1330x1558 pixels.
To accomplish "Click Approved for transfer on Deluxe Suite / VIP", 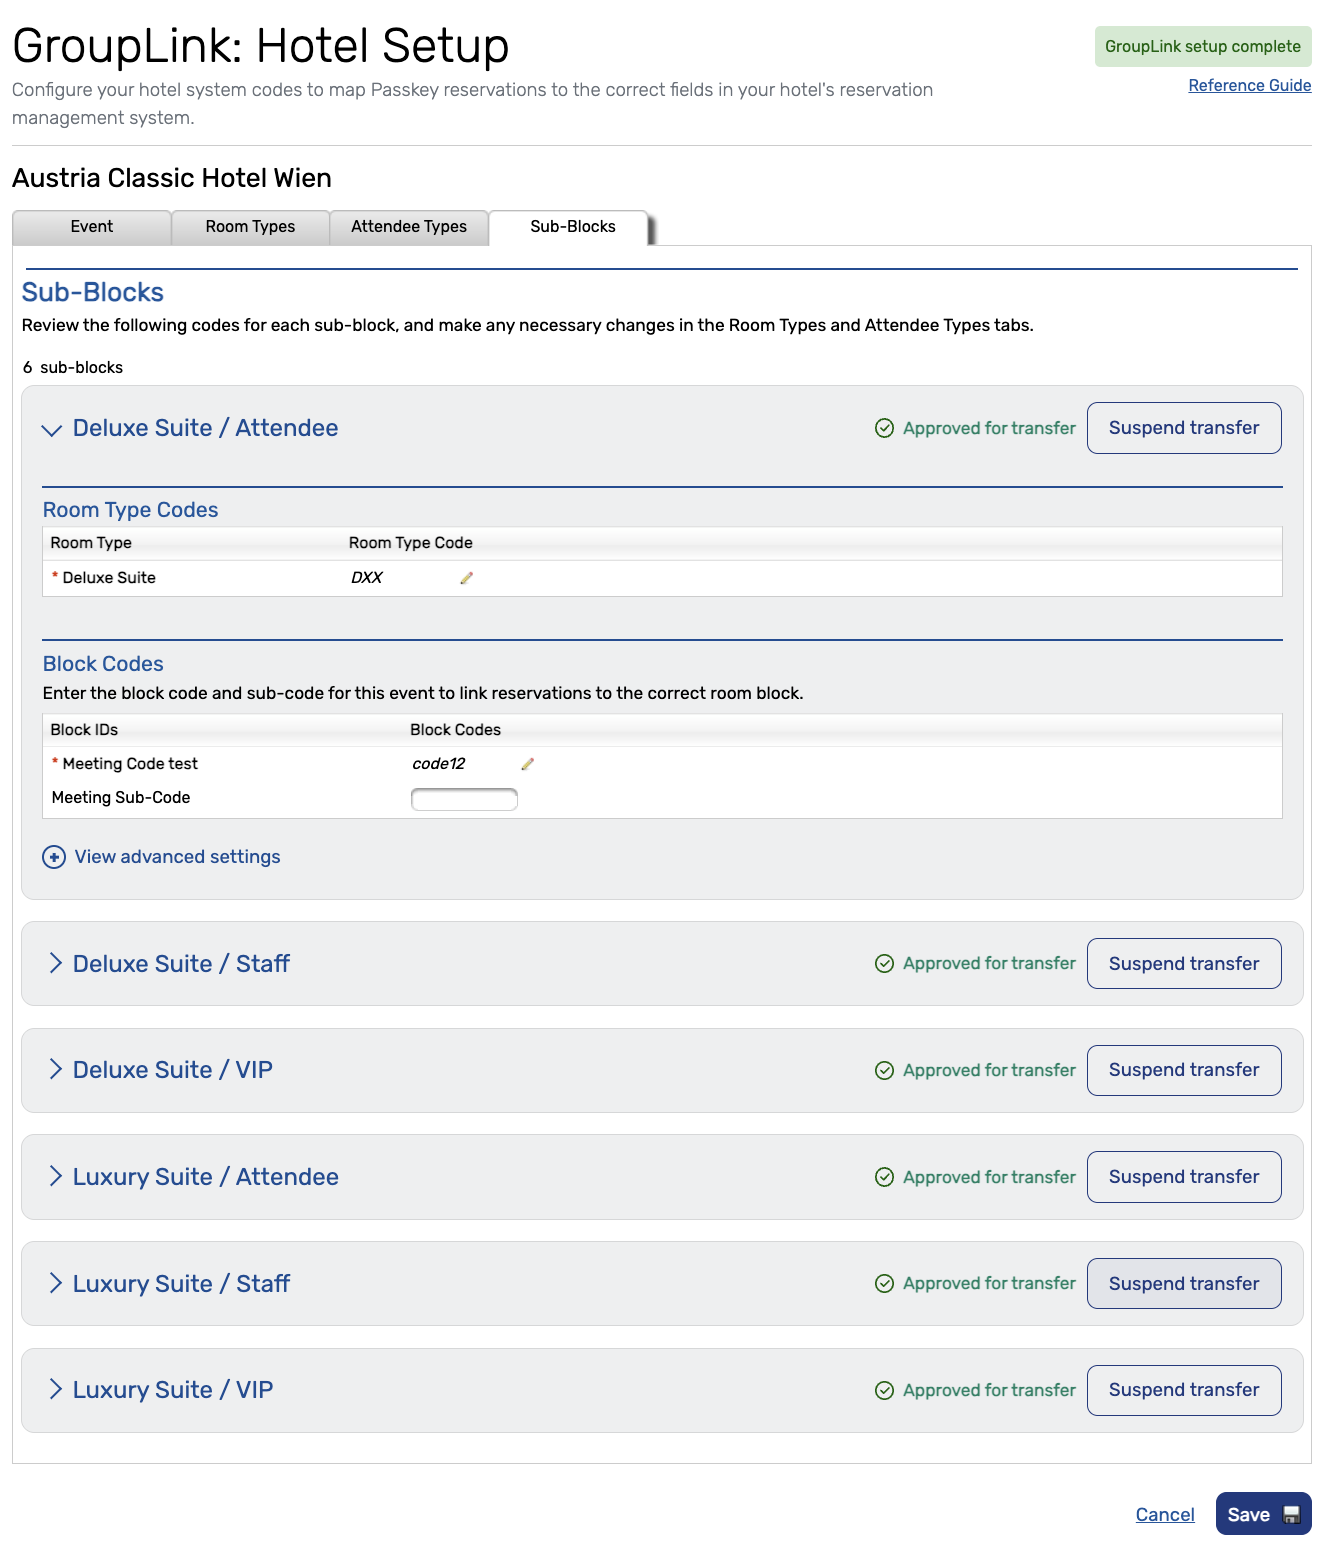I will [989, 1070].
